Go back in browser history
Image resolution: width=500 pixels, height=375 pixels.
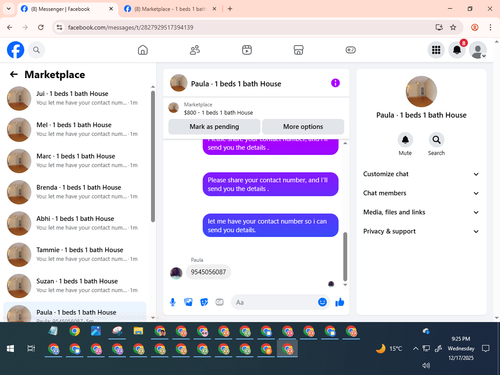point(9,27)
